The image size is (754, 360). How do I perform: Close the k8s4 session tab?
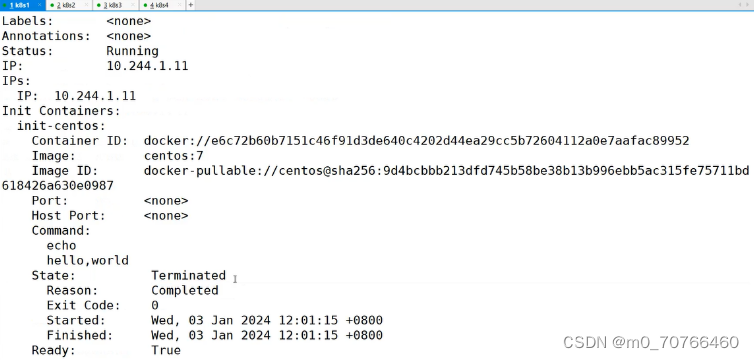pos(179,5)
